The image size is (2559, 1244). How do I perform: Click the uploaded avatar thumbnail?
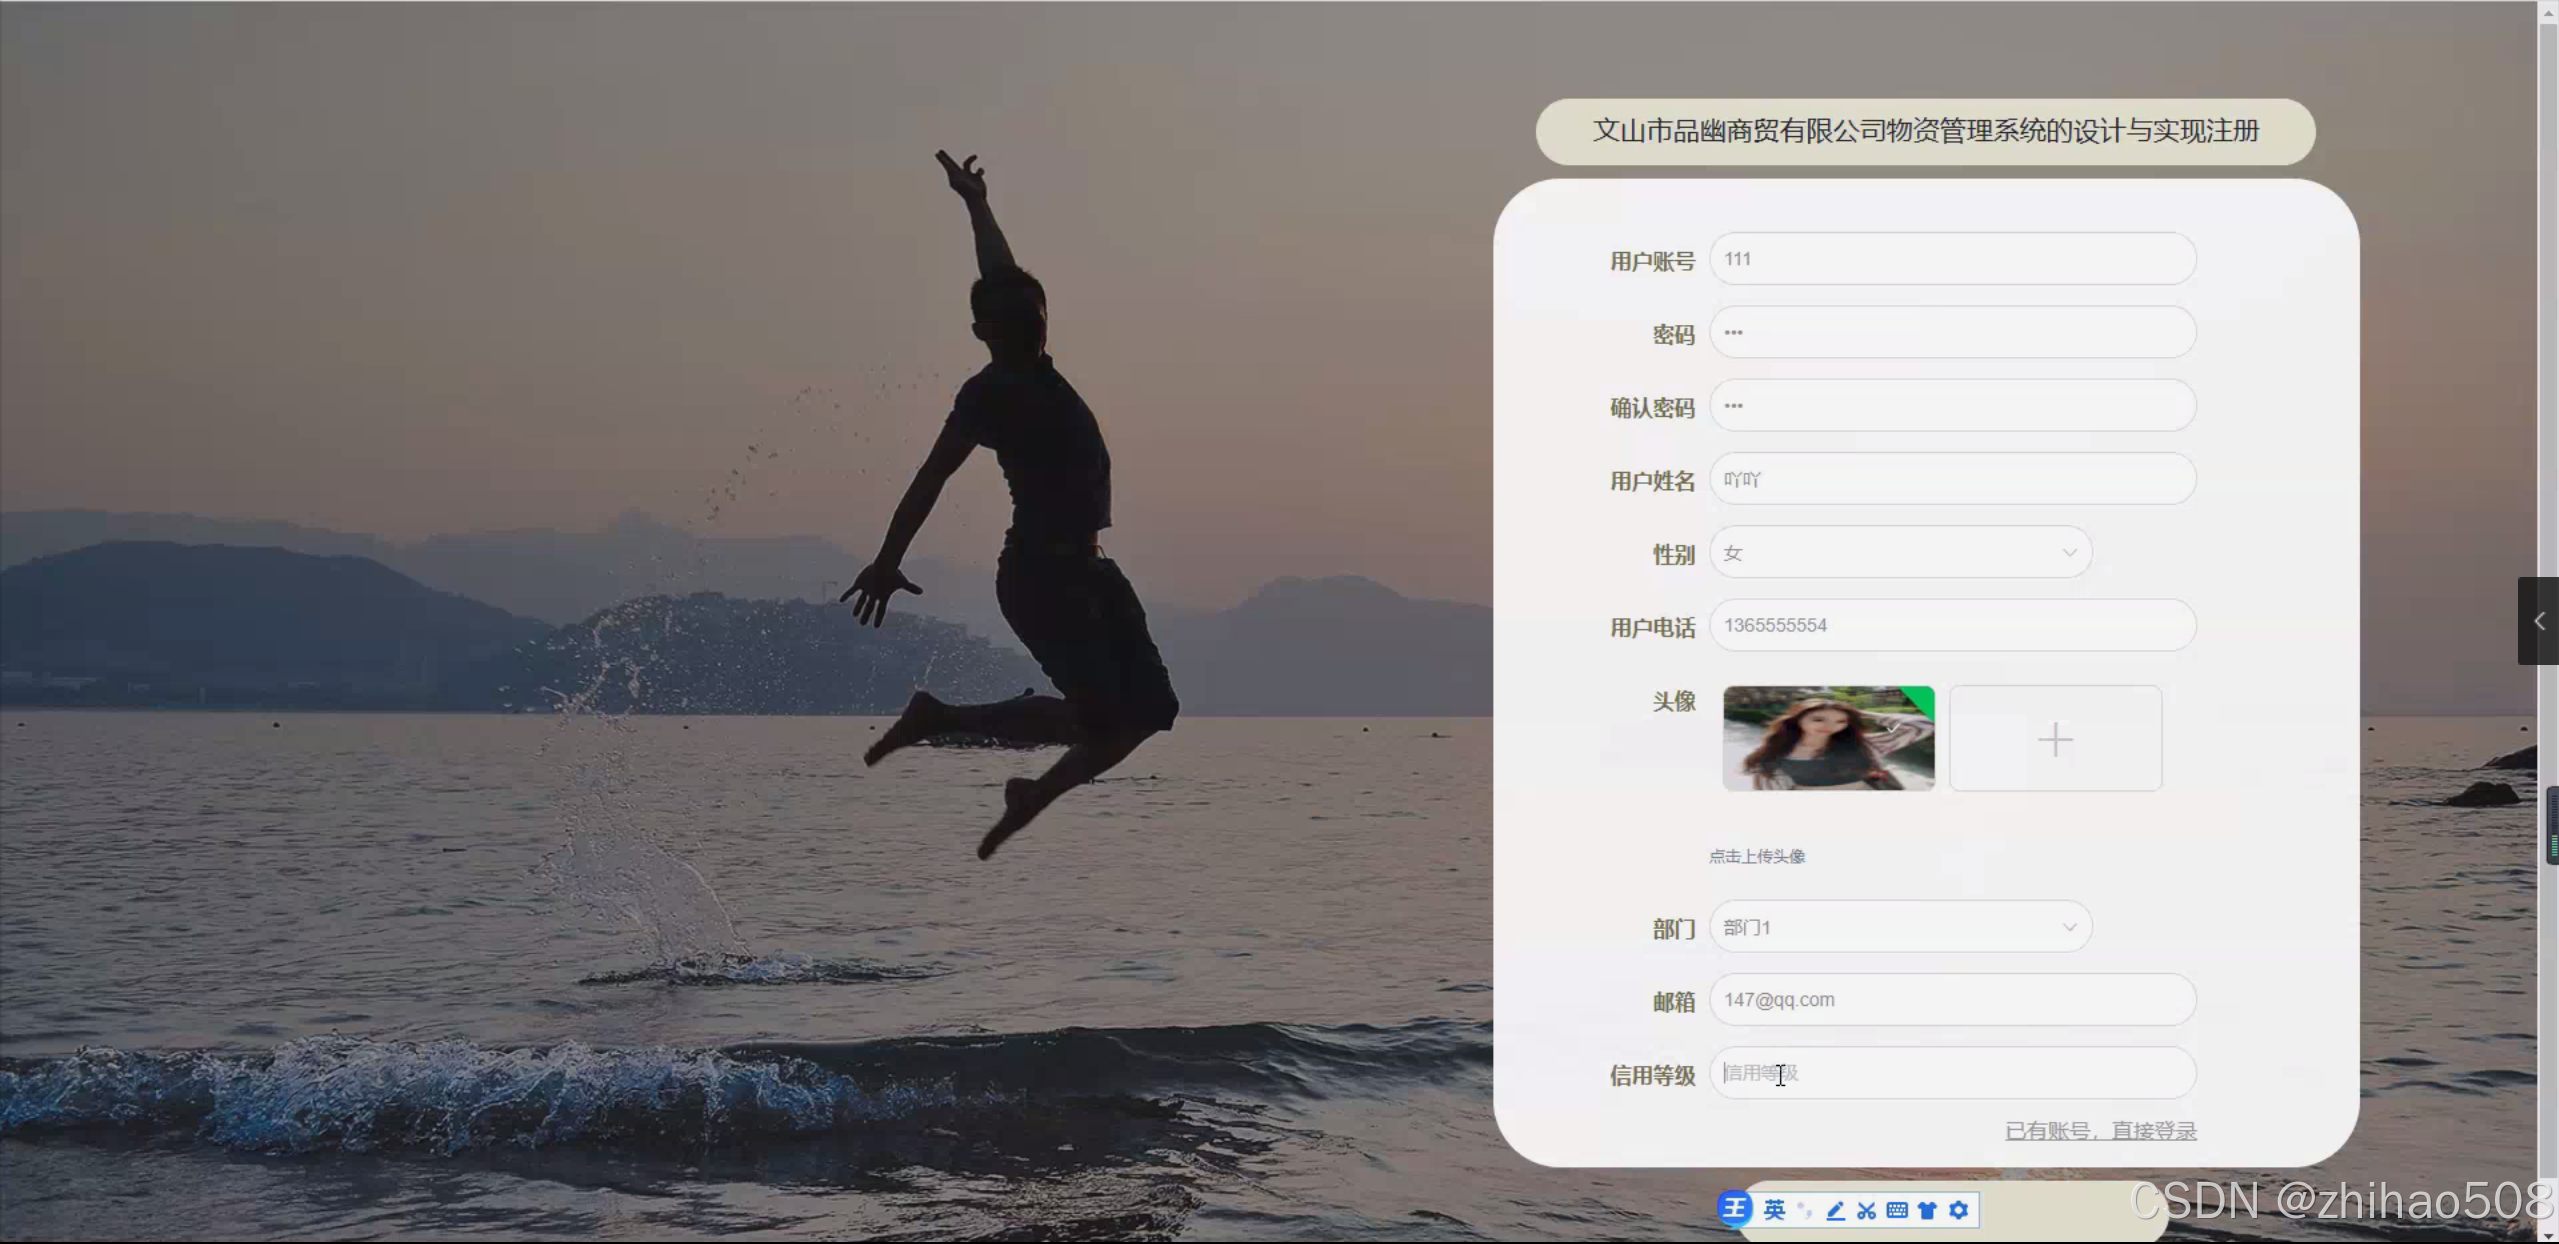(1828, 739)
